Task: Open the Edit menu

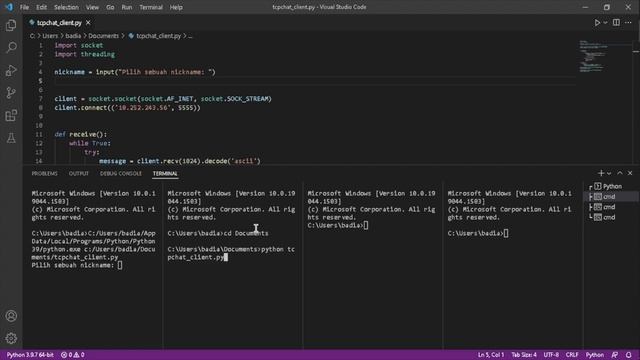Action: point(41,7)
